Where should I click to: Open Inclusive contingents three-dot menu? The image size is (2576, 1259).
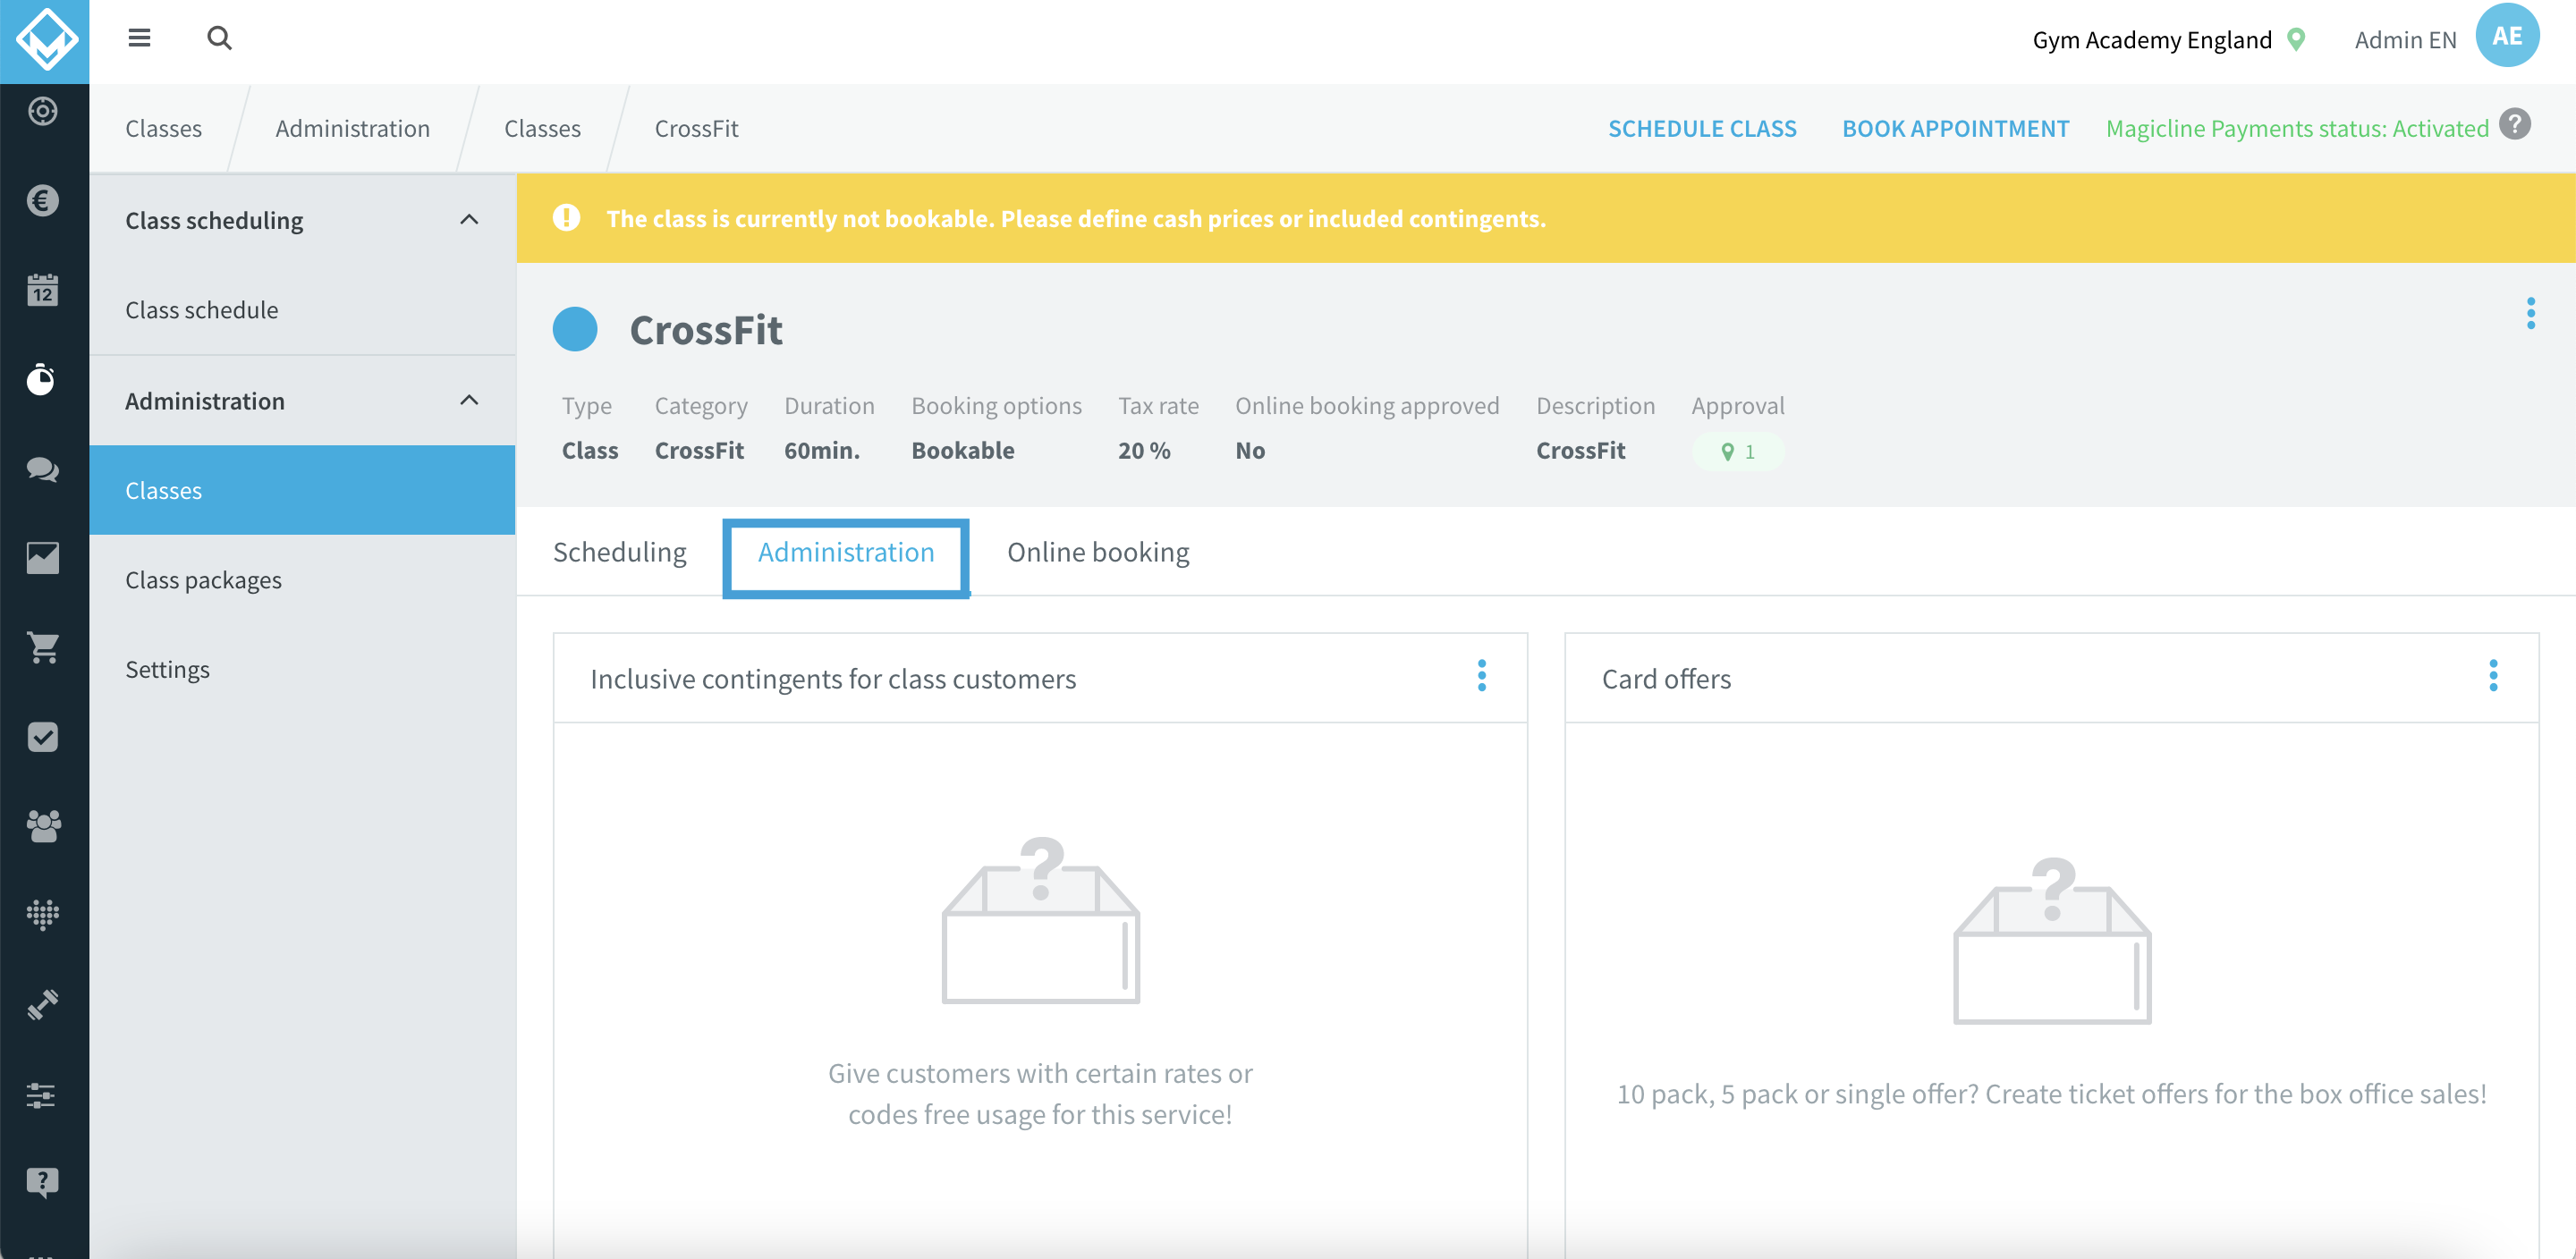tap(1481, 676)
